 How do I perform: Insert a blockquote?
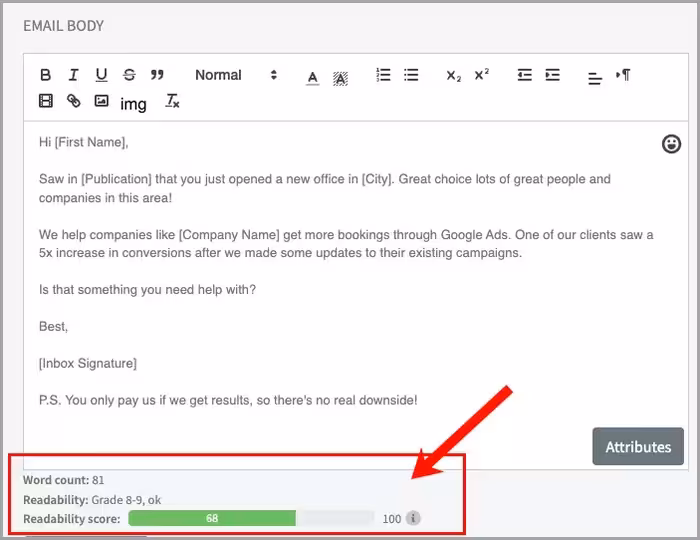point(157,75)
